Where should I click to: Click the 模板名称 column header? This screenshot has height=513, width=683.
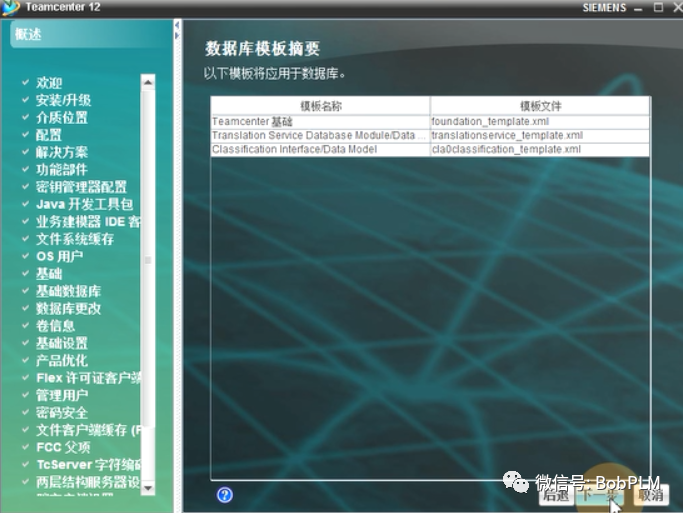321,106
